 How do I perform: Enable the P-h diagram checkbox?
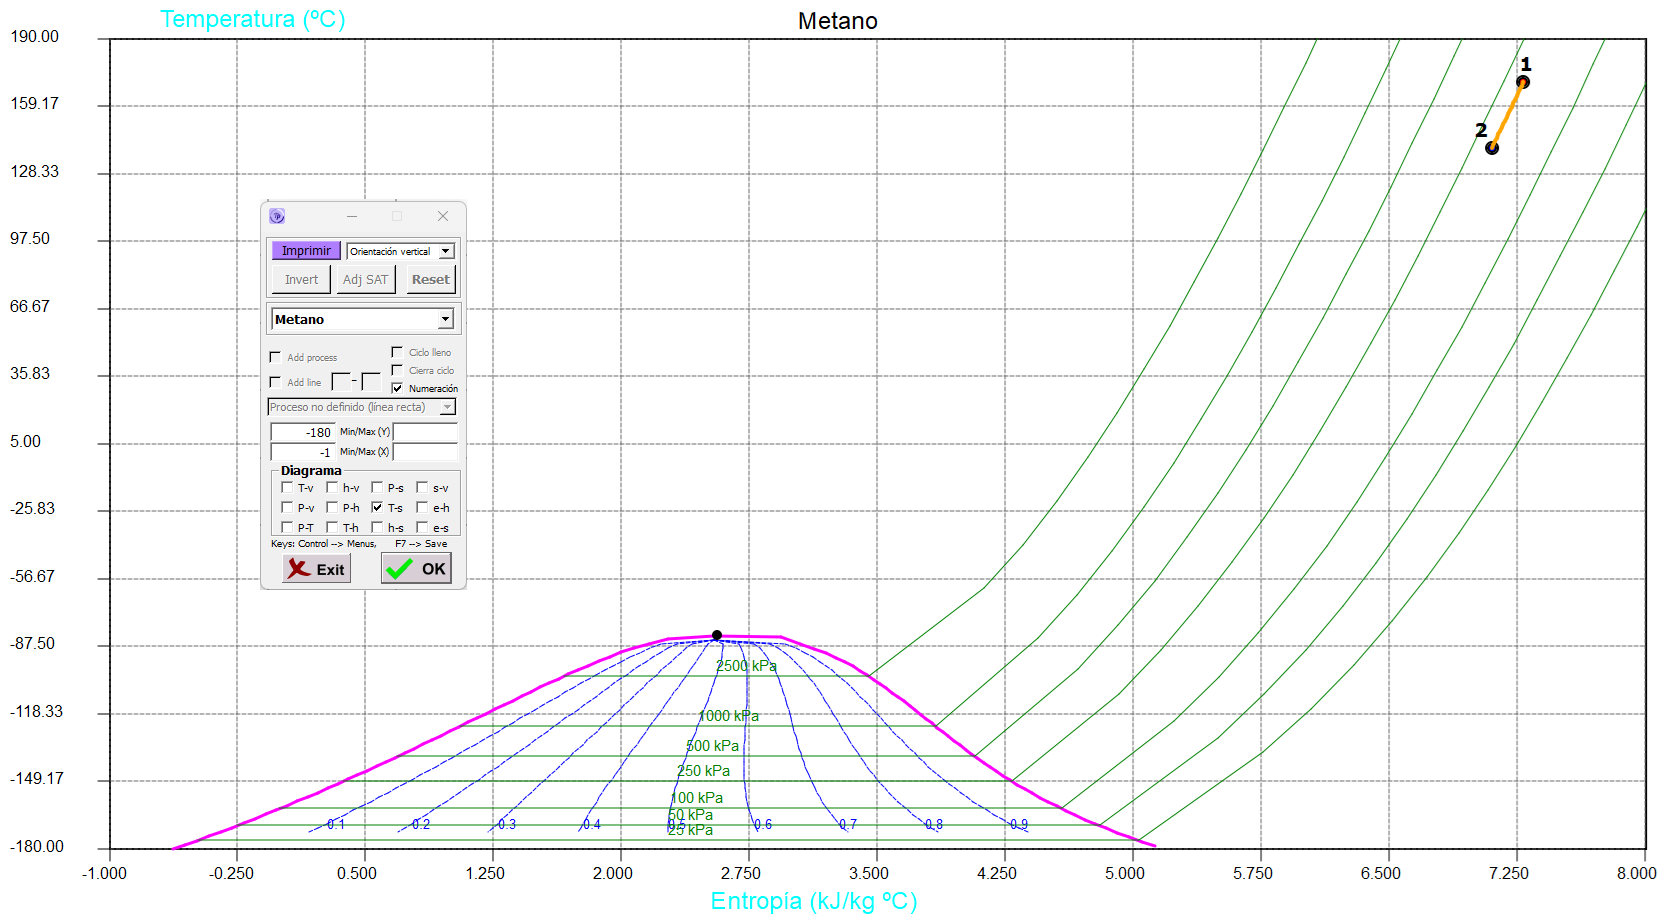[x=332, y=508]
